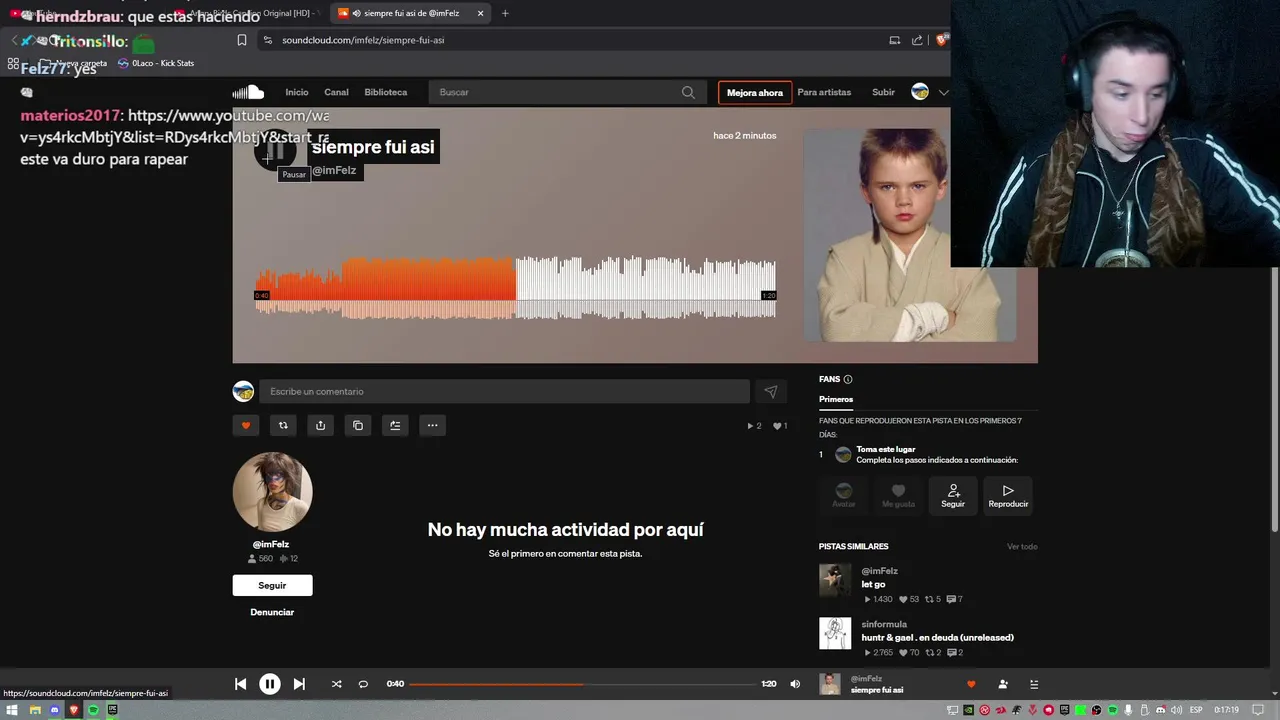This screenshot has width=1280, height=720.
Task: Toggle repeat in the player bar
Action: coord(363,684)
